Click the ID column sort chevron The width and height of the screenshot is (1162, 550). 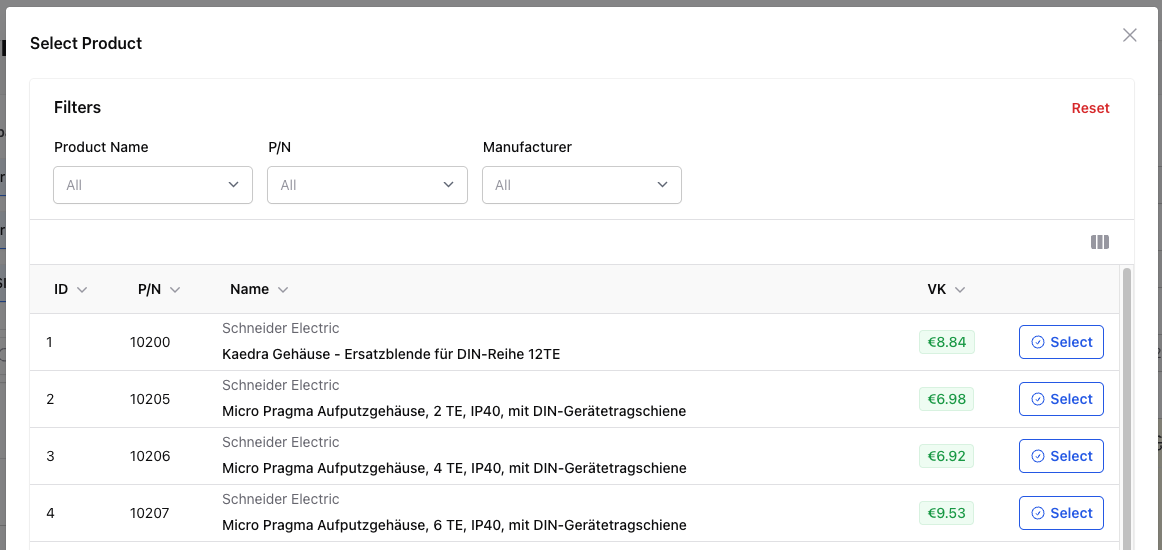tap(82, 290)
